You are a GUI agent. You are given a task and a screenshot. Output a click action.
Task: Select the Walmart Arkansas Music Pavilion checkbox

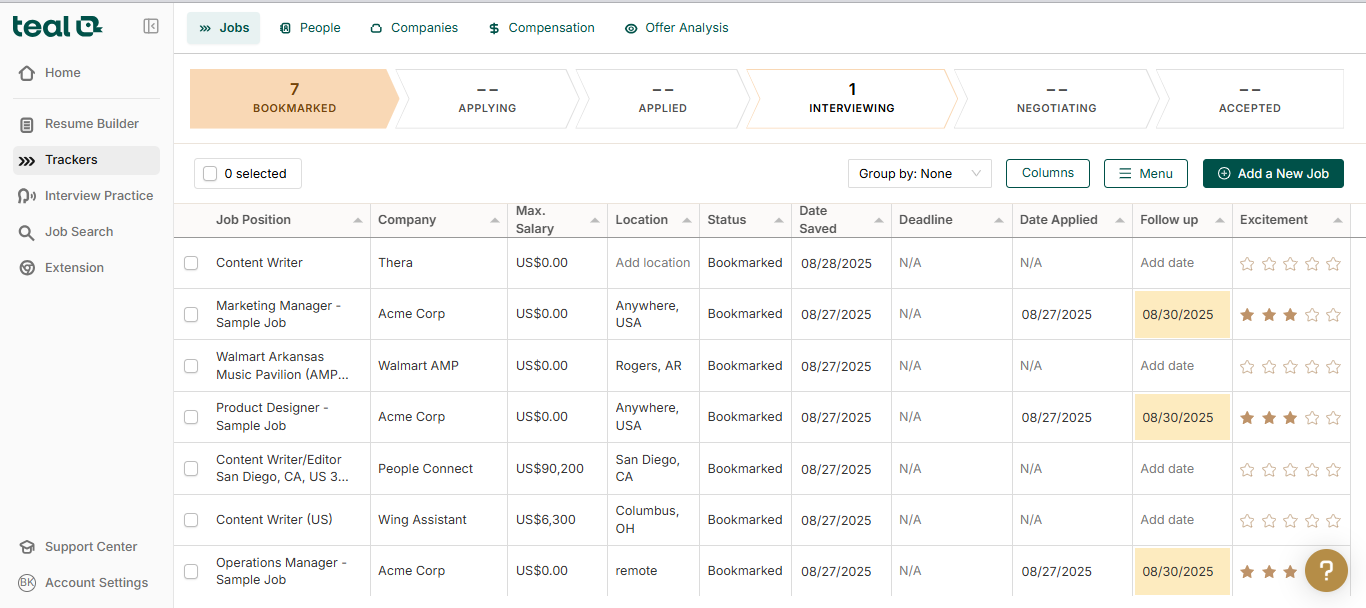click(191, 365)
